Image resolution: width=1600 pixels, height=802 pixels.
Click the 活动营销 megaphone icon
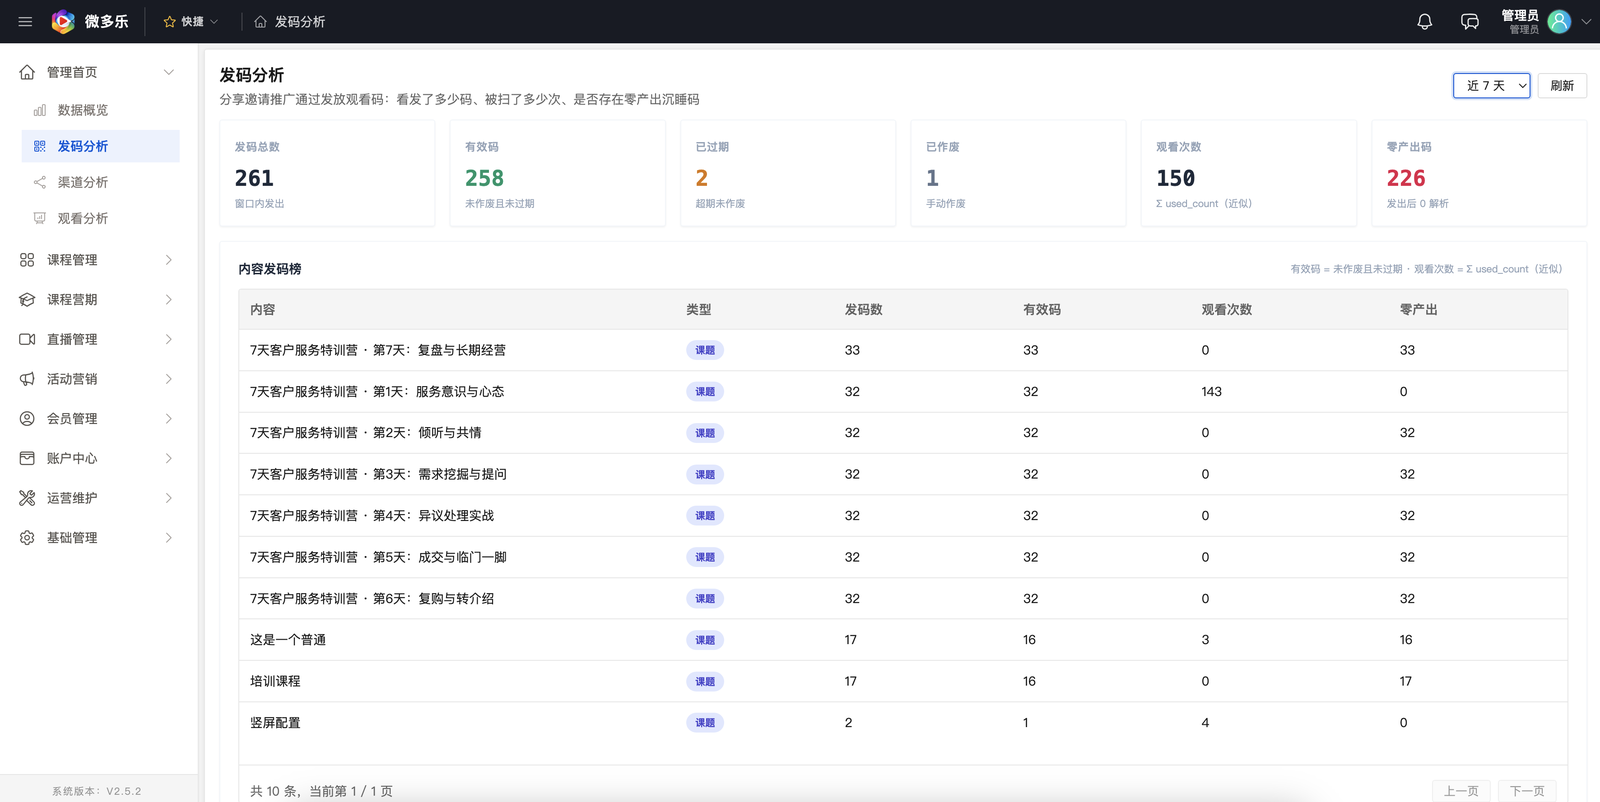point(27,379)
